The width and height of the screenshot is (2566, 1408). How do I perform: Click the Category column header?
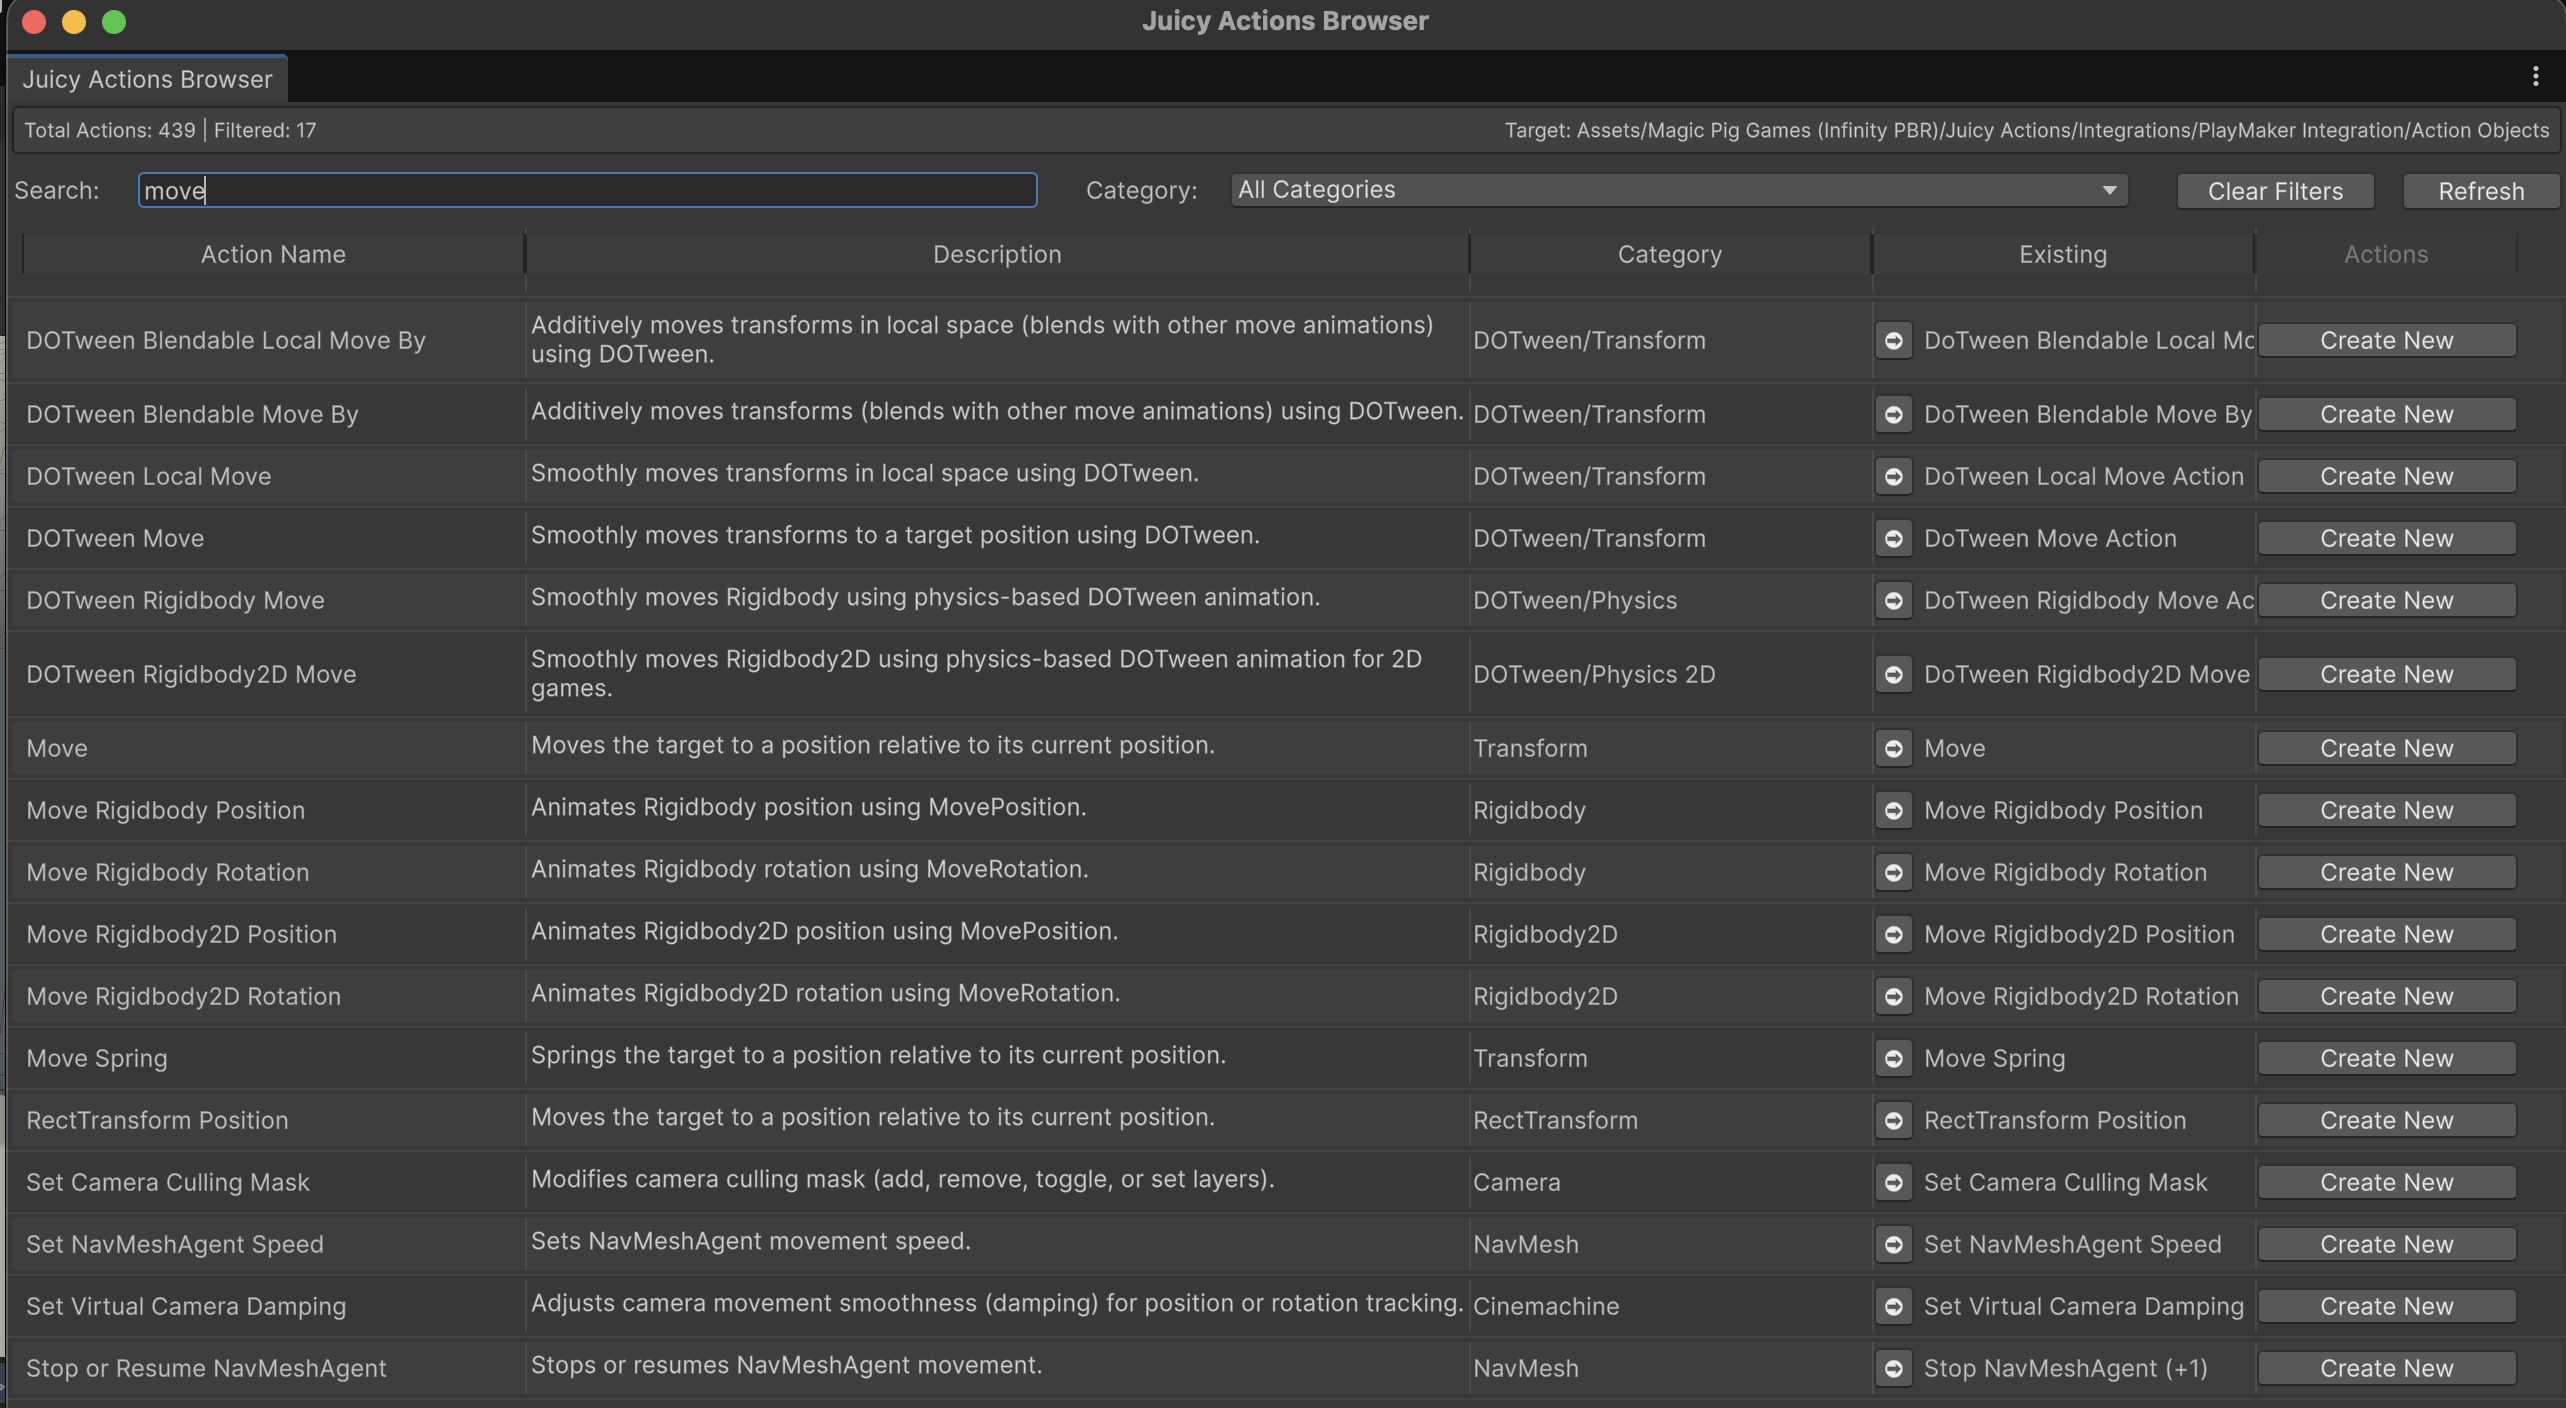tap(1669, 254)
